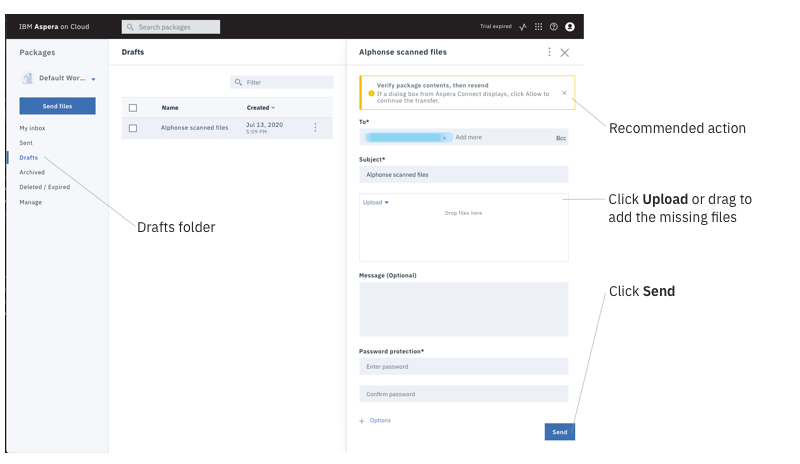The height and width of the screenshot is (464, 800).
Task: Open the Upload dropdown
Action: pyautogui.click(x=376, y=202)
